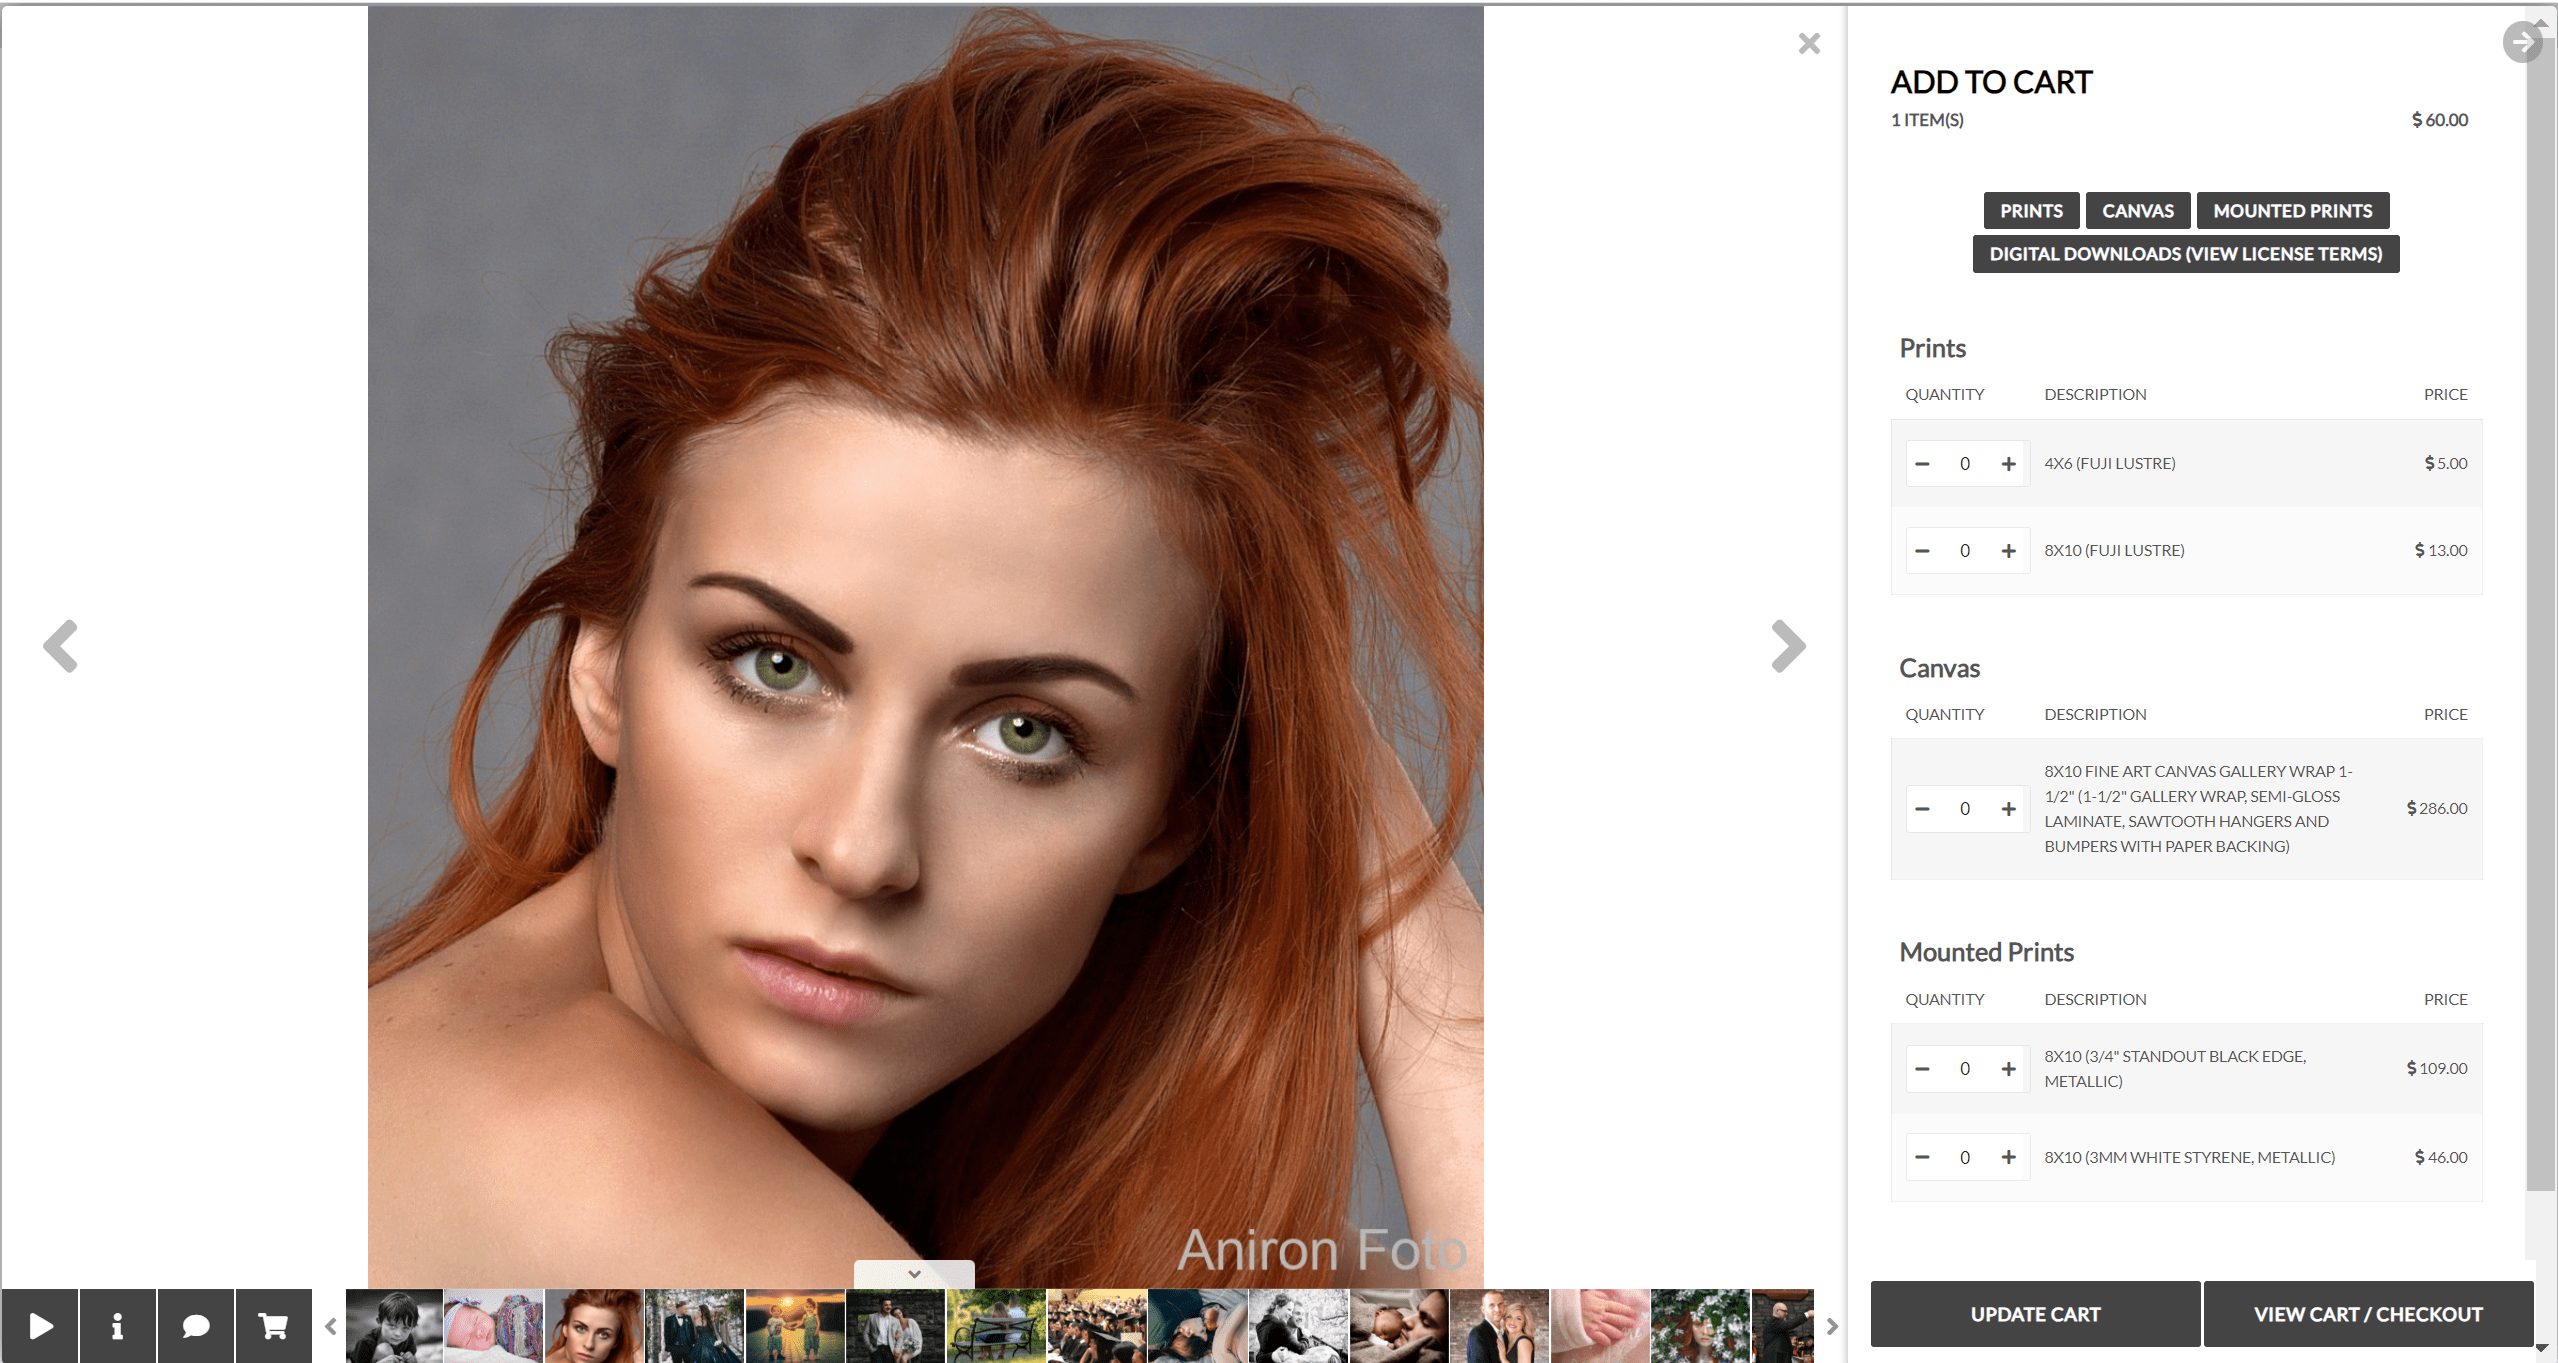Image resolution: width=2558 pixels, height=1363 pixels.
Task: Select the baby feet in pink blanket thumbnail
Action: pyautogui.click(x=1600, y=1326)
